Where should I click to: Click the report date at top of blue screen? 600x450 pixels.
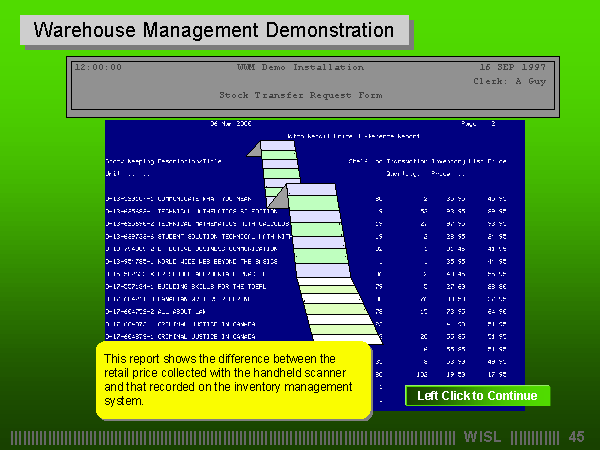[x=228, y=124]
